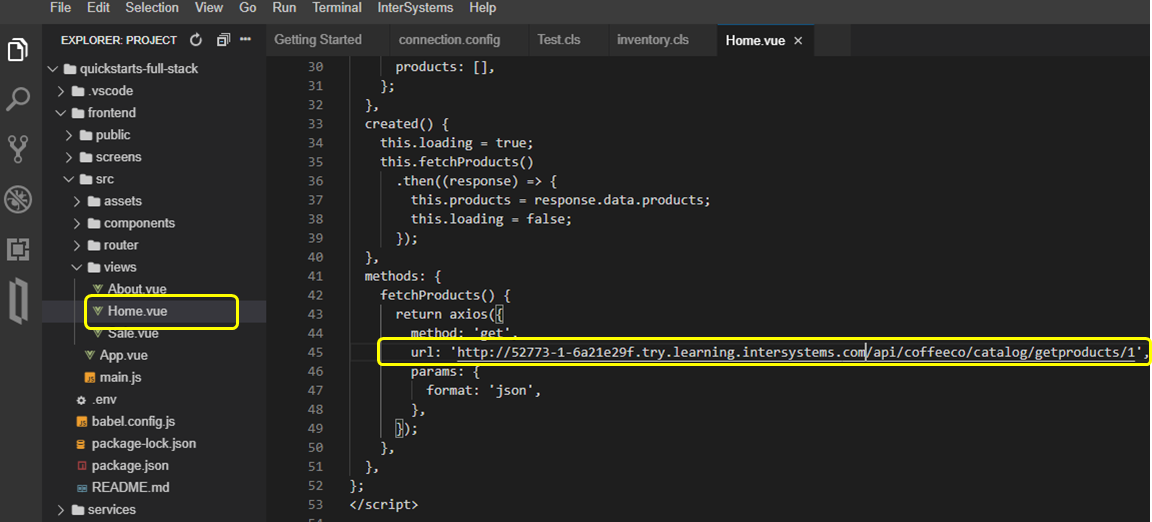Click the icon beside package.json
Image resolution: width=1152 pixels, height=522 pixels.
(x=82, y=466)
